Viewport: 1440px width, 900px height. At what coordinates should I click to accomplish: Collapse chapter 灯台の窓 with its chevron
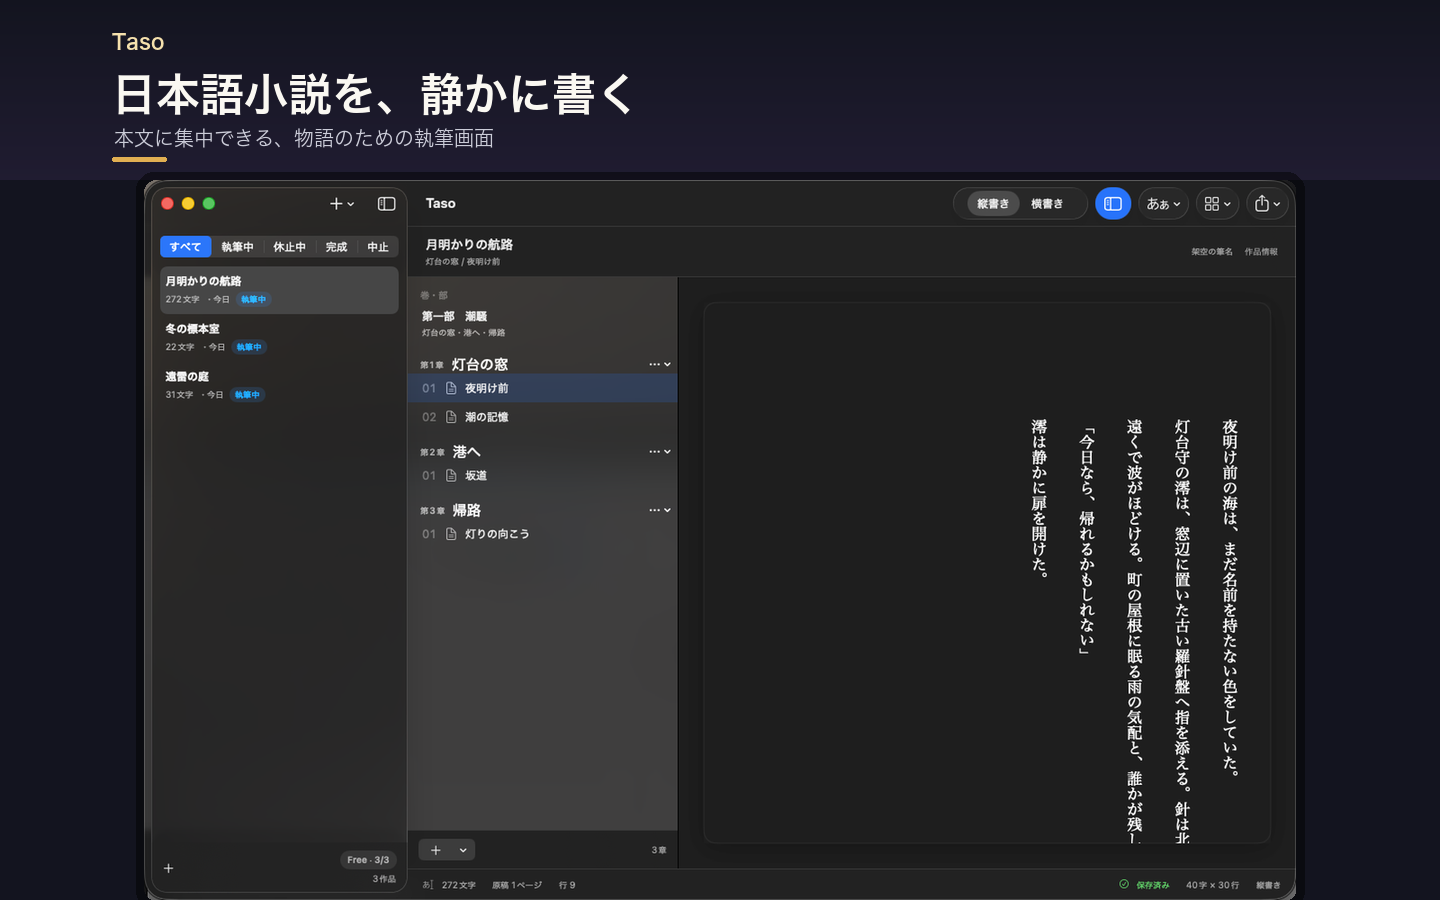pyautogui.click(x=667, y=365)
